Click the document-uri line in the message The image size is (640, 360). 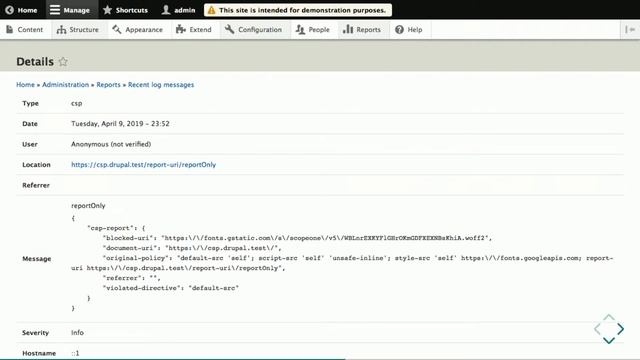[192, 248]
